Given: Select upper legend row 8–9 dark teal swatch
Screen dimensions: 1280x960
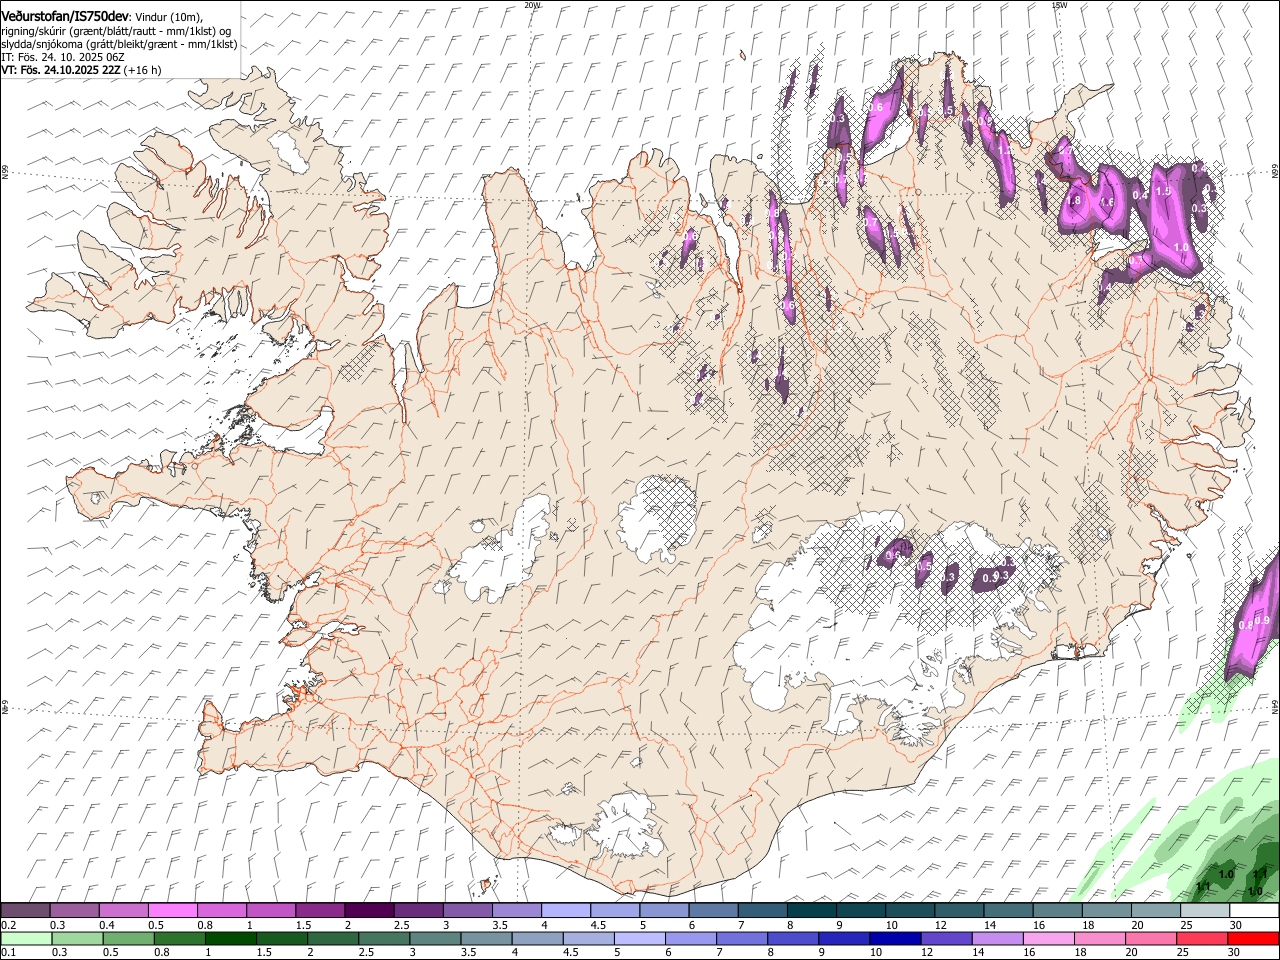Looking at the screenshot, I should (x=811, y=911).
